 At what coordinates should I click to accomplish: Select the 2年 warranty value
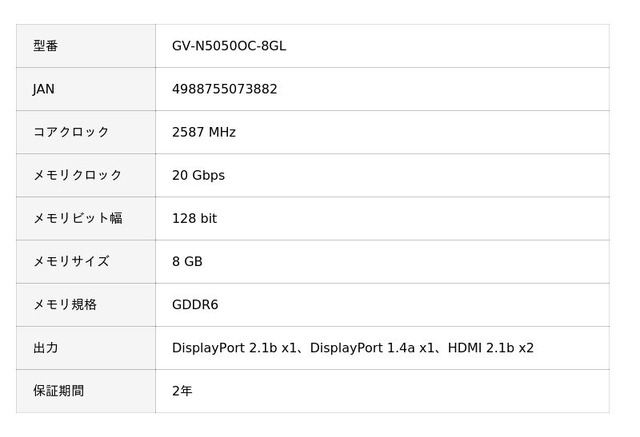point(182,391)
